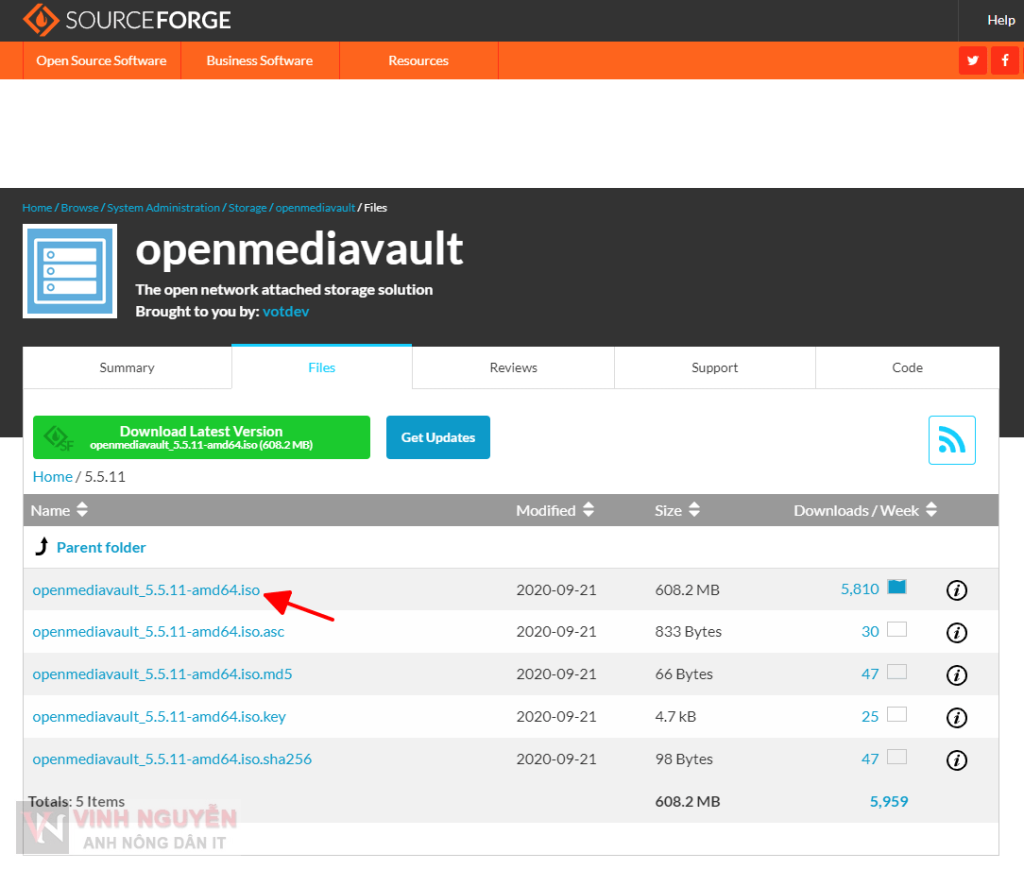This screenshot has width=1024, height=870.
Task: Download openmediavault_5.5.11-amd64.iso.md5
Action: point(163,674)
